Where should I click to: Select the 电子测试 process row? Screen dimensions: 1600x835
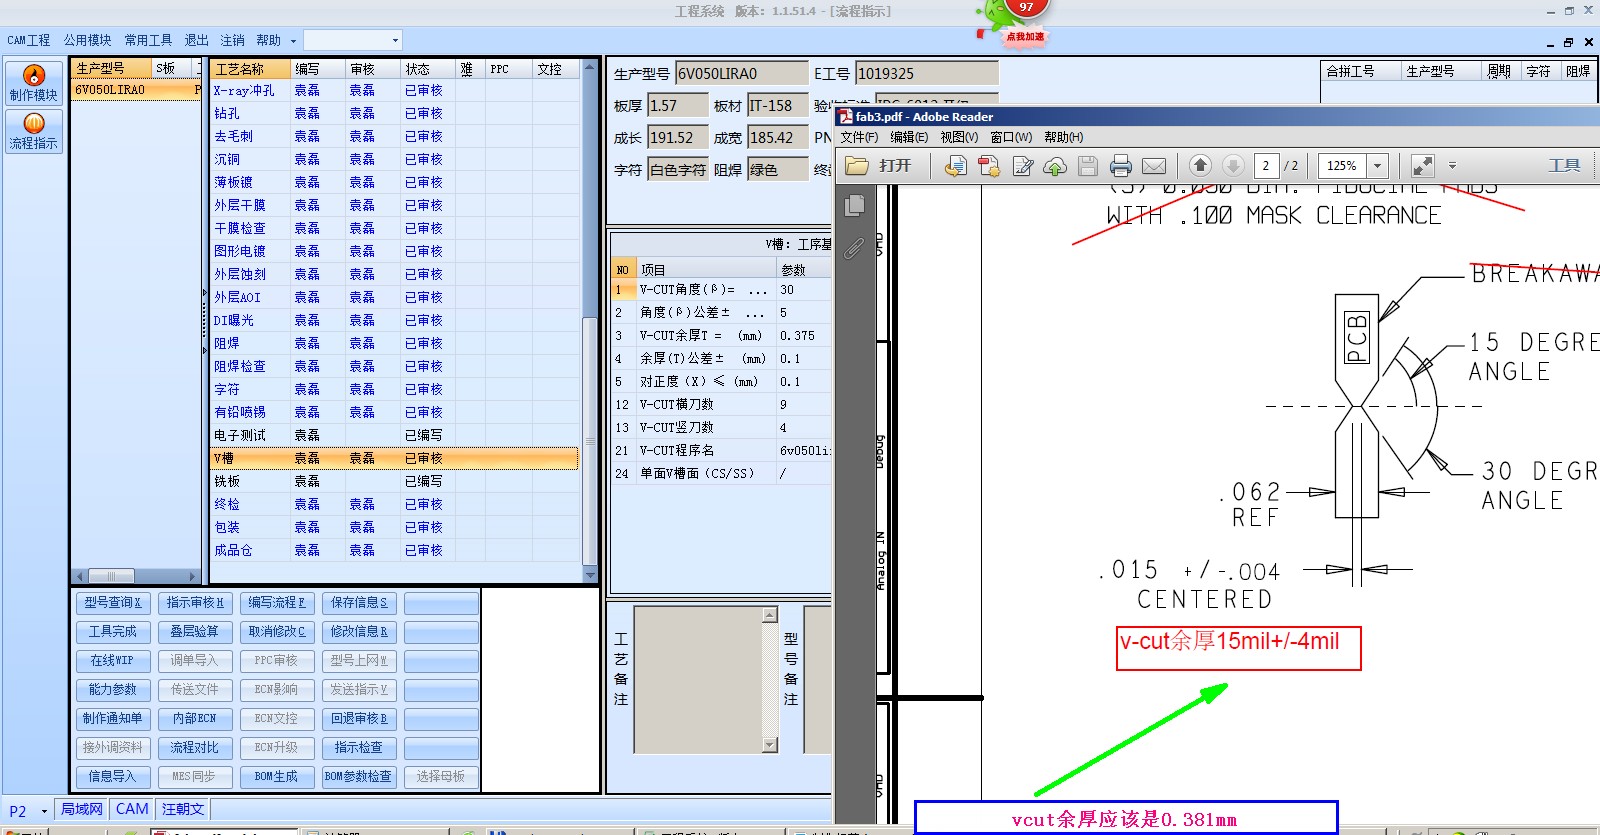point(395,436)
